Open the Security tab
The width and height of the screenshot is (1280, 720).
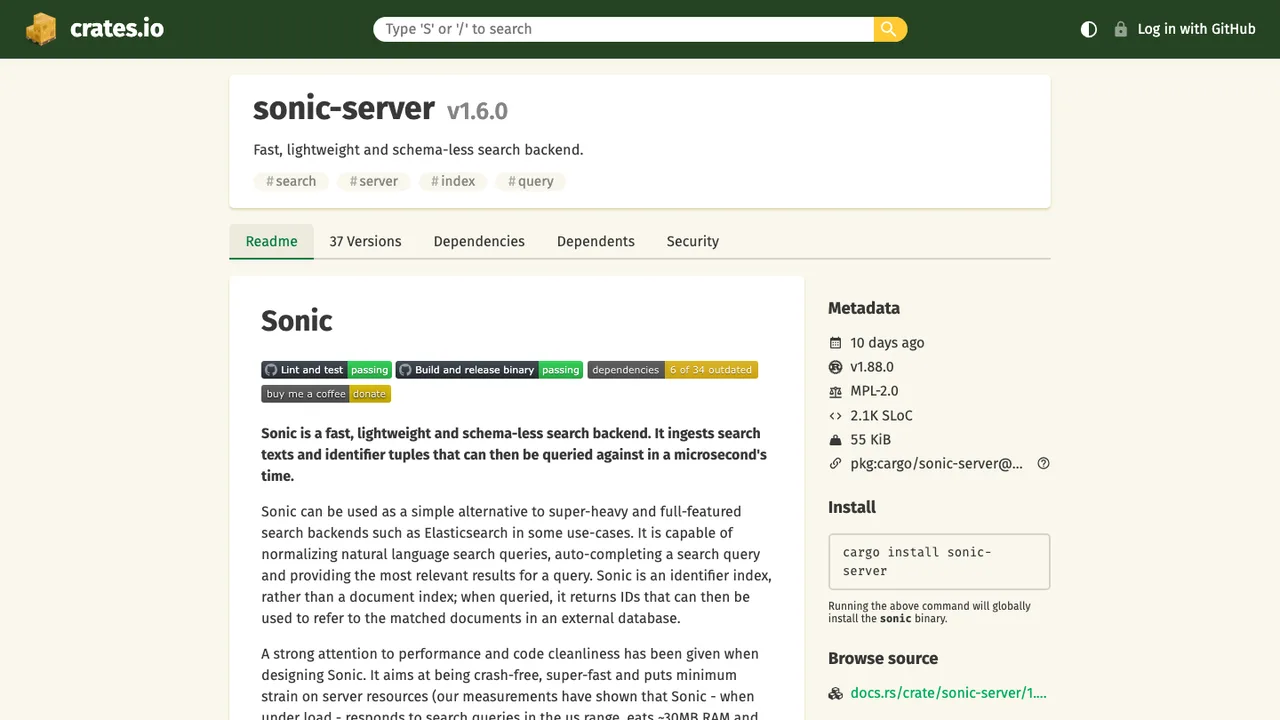(693, 241)
